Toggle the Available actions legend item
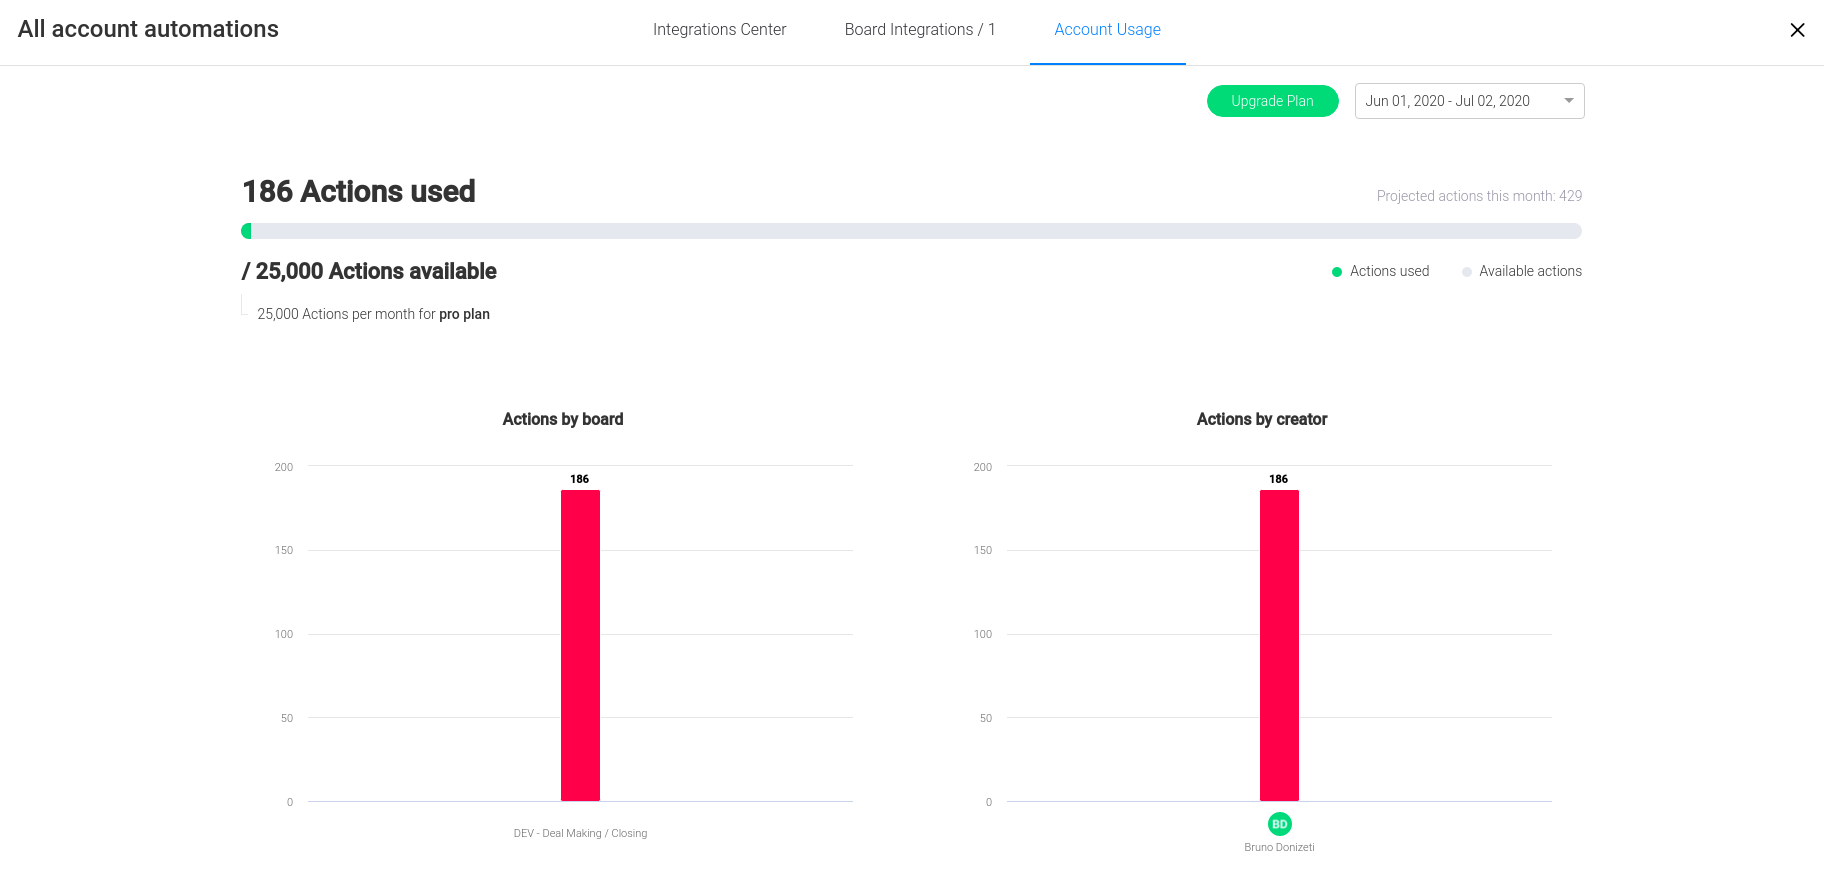The image size is (1824, 874). point(1530,271)
